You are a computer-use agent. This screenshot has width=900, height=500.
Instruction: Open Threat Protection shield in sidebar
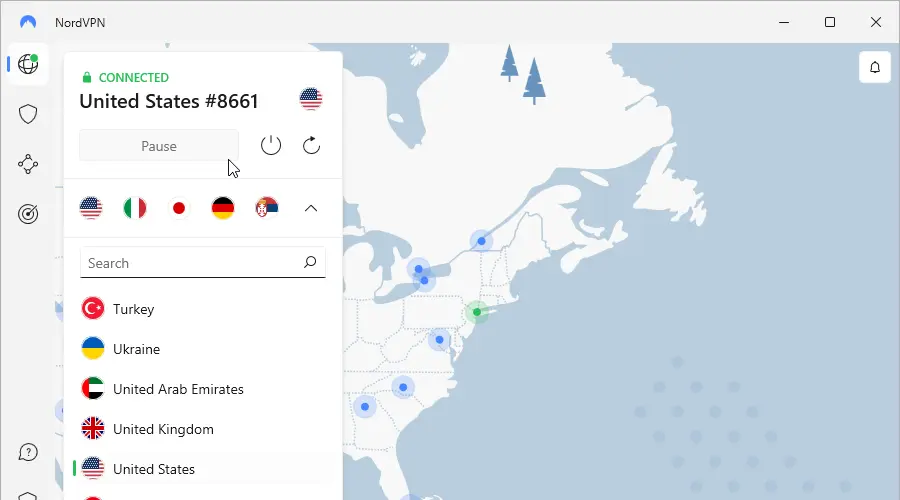tap(28, 114)
